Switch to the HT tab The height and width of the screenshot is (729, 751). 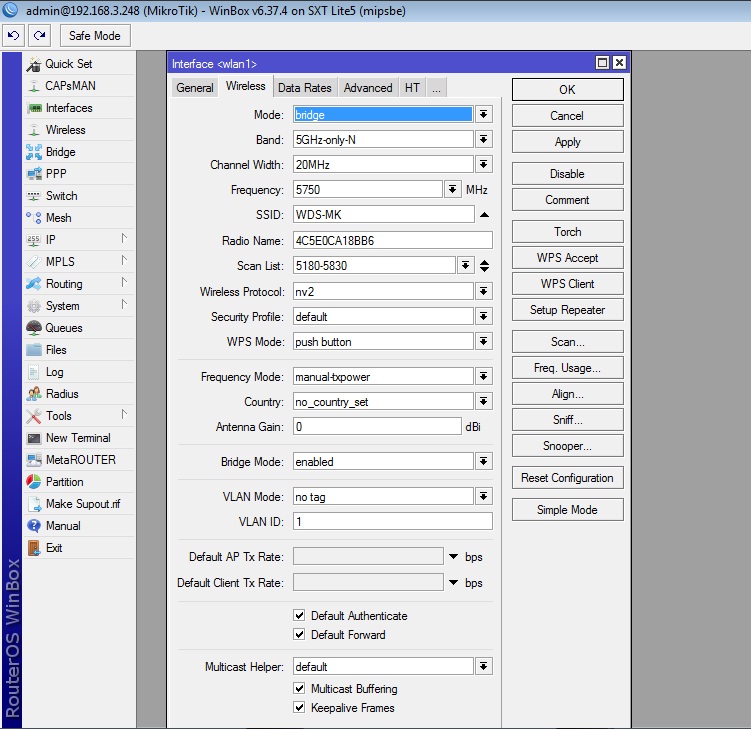tap(412, 88)
